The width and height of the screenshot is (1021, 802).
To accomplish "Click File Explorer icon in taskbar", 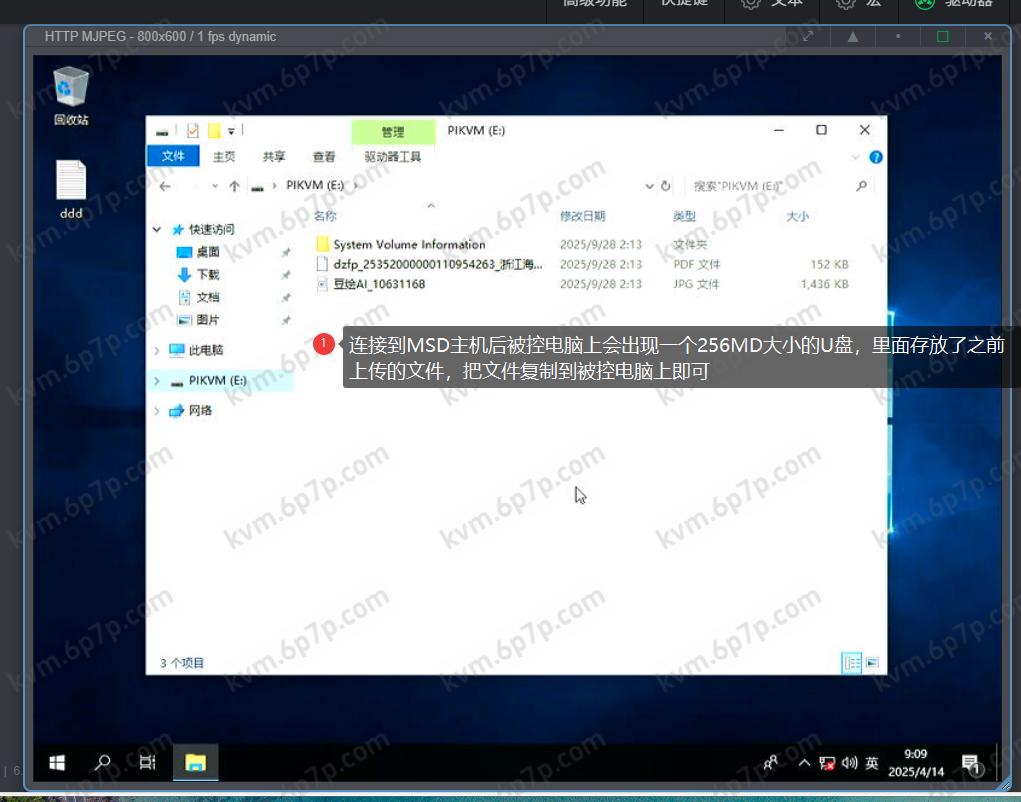I will tap(195, 763).
